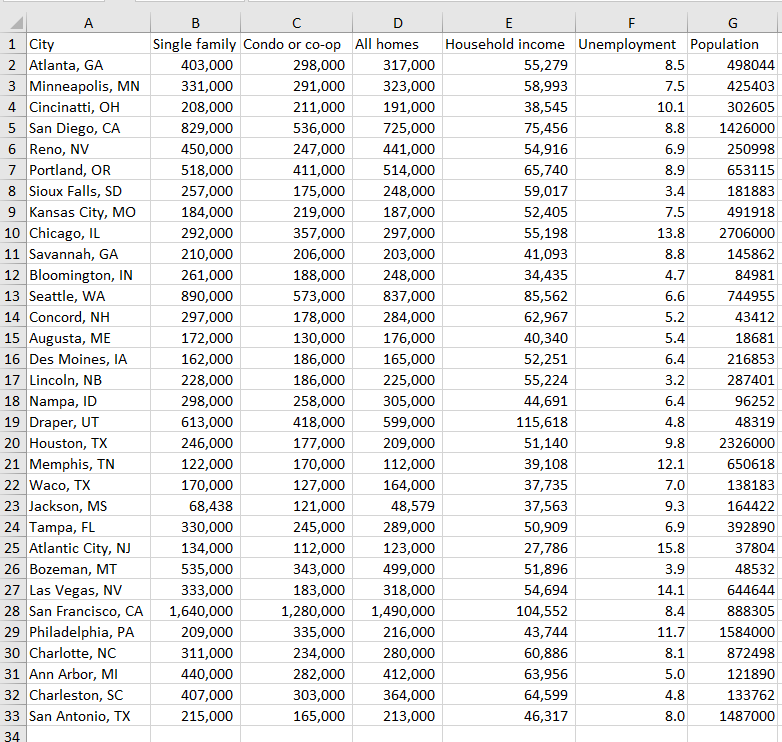Screen dimensions: 782x742
Task: Select the 'San Francisco, CA' cell
Action: 88,611
